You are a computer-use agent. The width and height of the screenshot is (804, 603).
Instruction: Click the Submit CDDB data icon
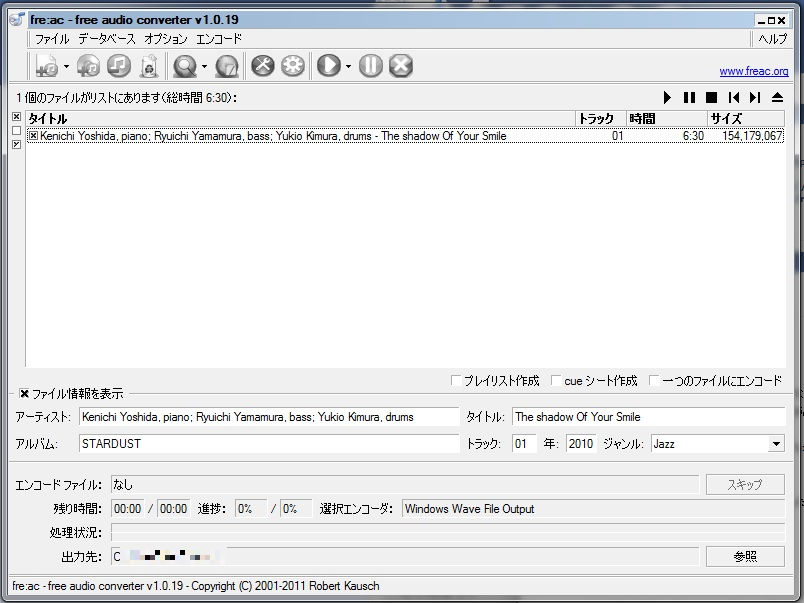(227, 66)
